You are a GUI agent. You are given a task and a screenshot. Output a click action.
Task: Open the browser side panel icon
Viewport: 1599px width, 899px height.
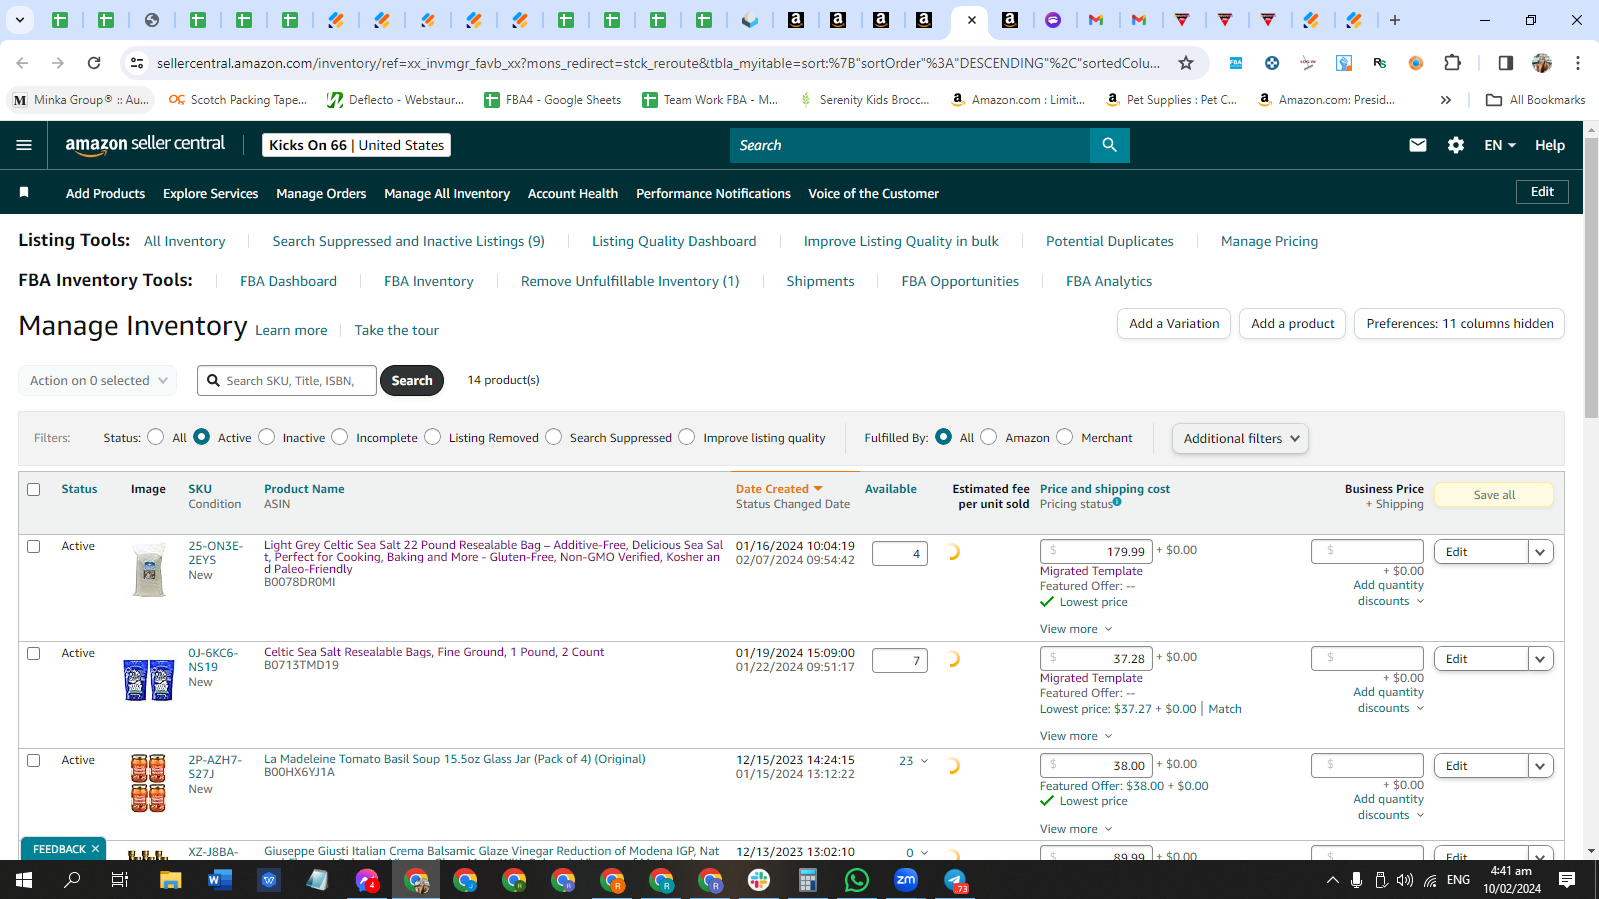coord(1505,63)
